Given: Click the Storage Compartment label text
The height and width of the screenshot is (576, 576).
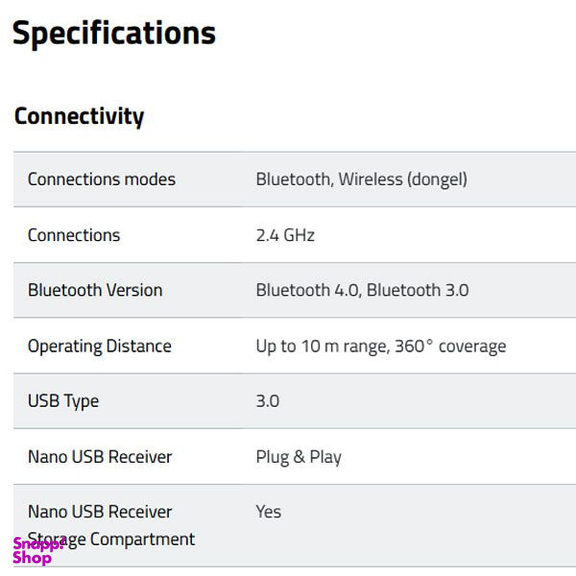Looking at the screenshot, I should click(111, 540).
